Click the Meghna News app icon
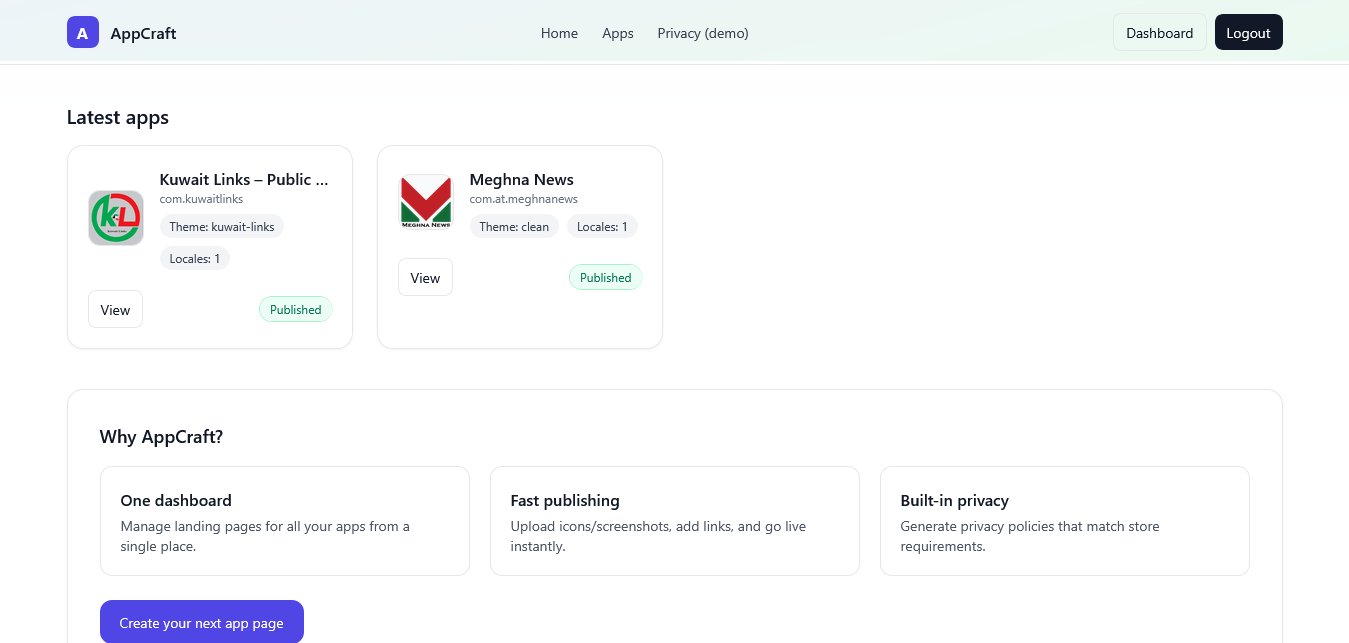Viewport: 1349px width, 643px height. point(426,202)
